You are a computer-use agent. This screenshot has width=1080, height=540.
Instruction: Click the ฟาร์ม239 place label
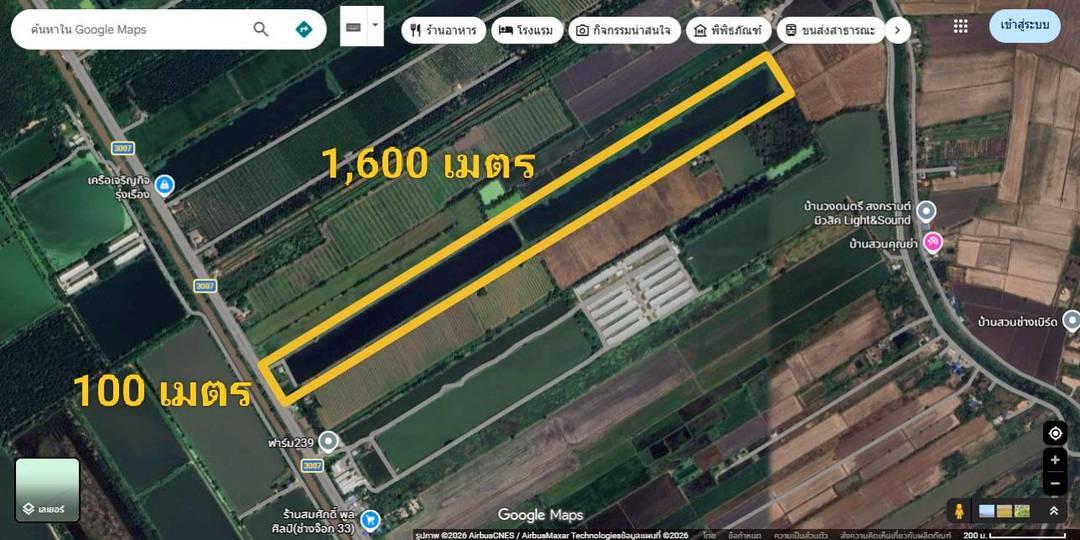292,442
